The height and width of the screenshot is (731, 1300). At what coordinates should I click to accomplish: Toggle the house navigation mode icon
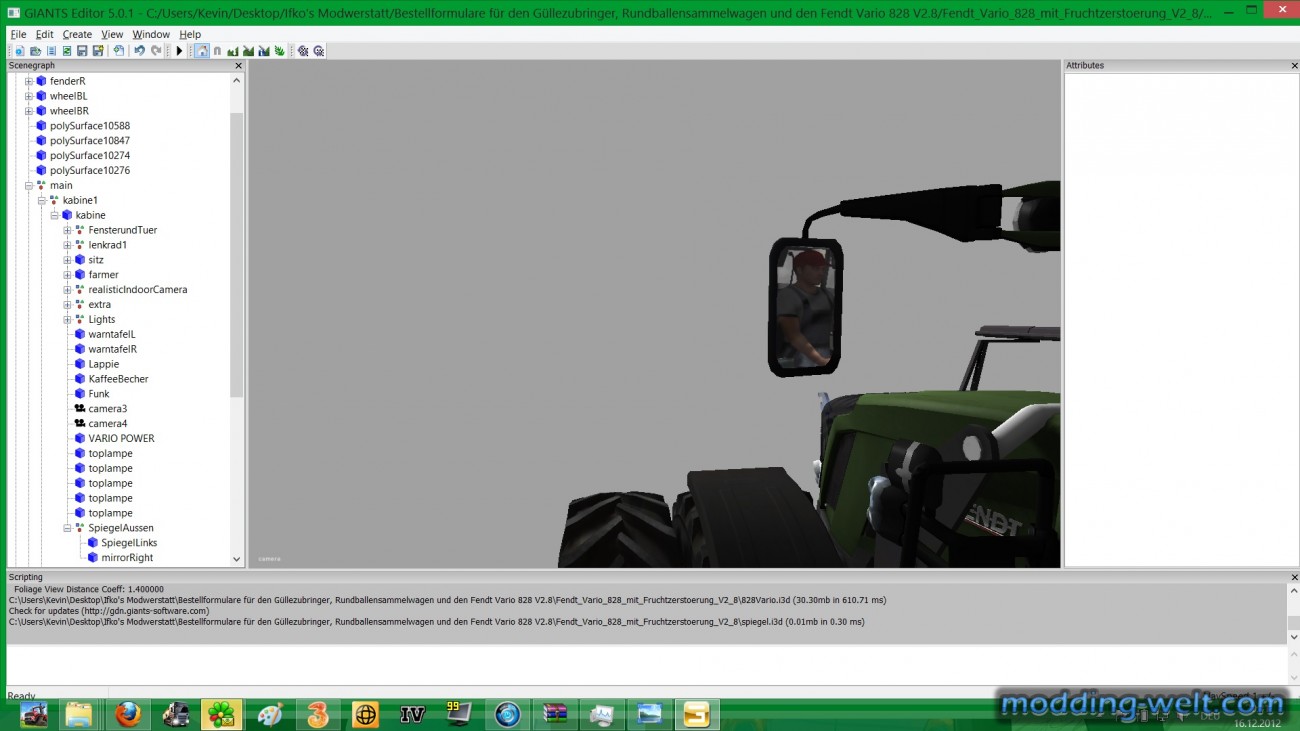click(x=202, y=51)
